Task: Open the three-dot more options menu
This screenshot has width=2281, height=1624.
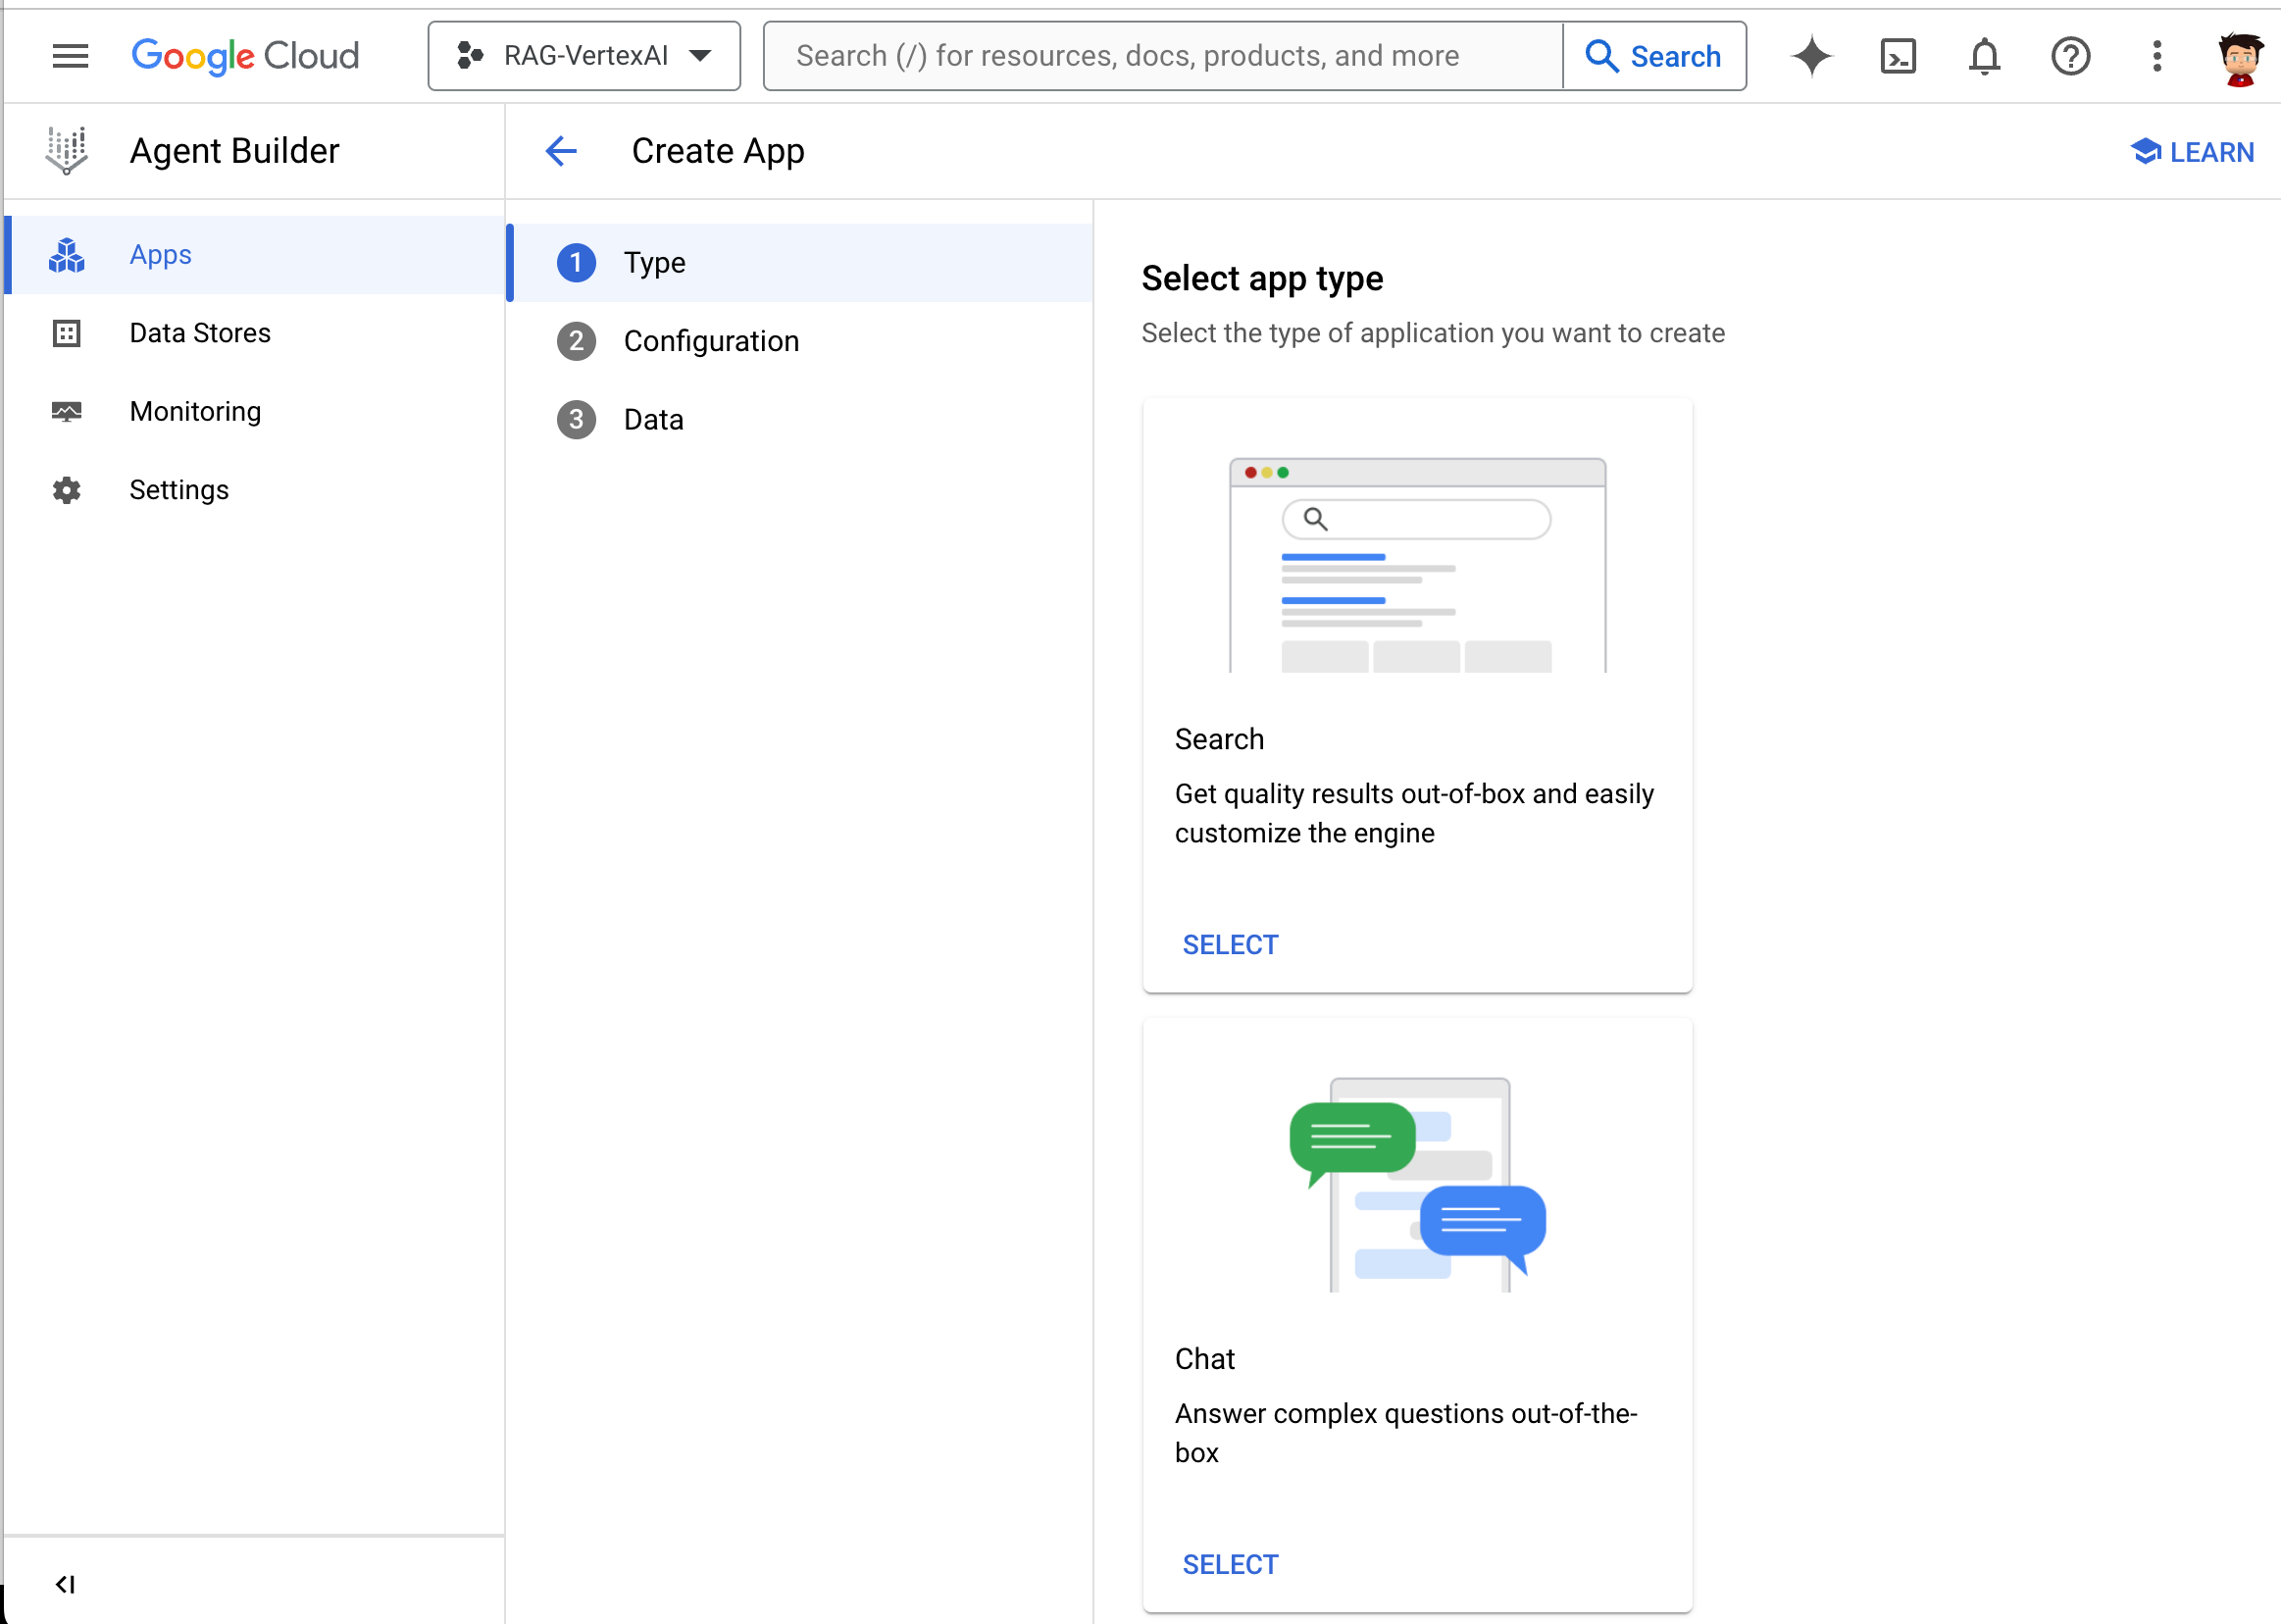Action: [2156, 56]
